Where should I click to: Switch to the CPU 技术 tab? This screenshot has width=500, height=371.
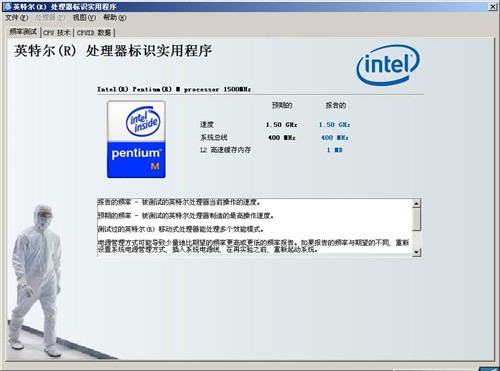57,33
